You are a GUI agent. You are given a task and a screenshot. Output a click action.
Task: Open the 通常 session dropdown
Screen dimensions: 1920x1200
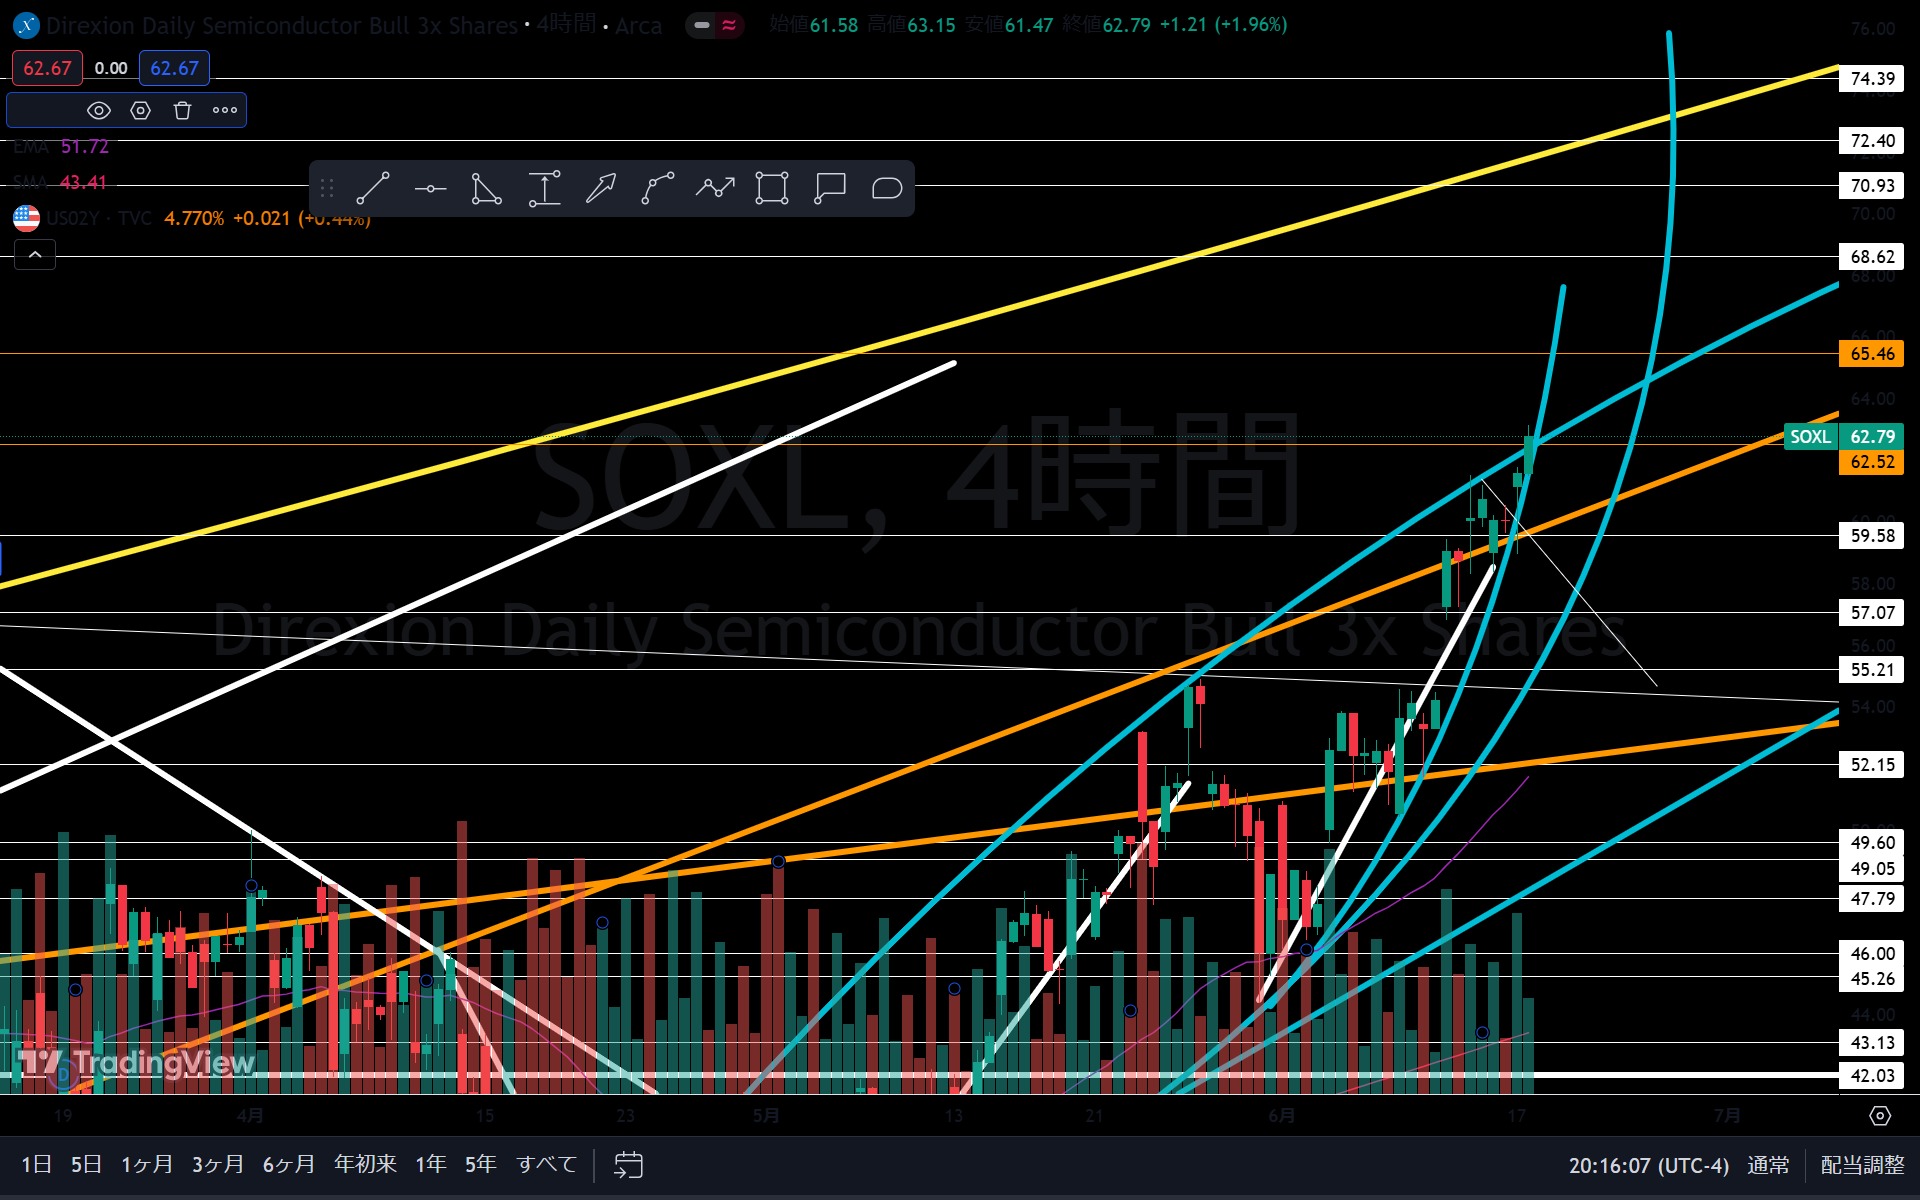(x=1768, y=1165)
